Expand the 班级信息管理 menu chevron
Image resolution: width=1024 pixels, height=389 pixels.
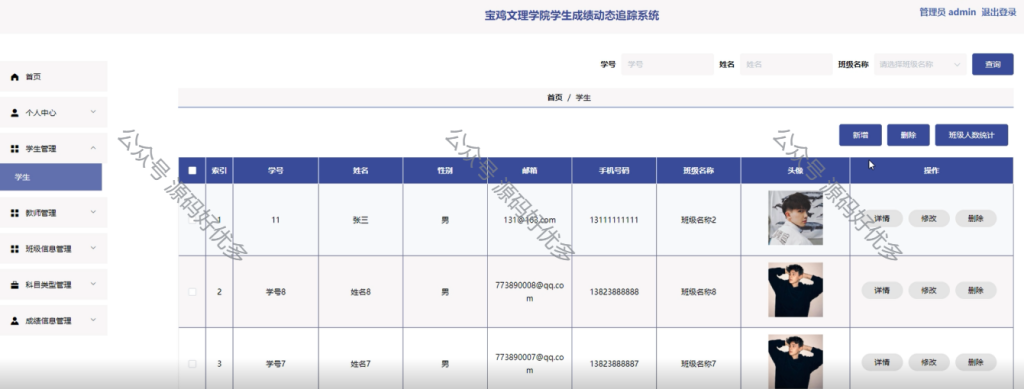[93, 247]
